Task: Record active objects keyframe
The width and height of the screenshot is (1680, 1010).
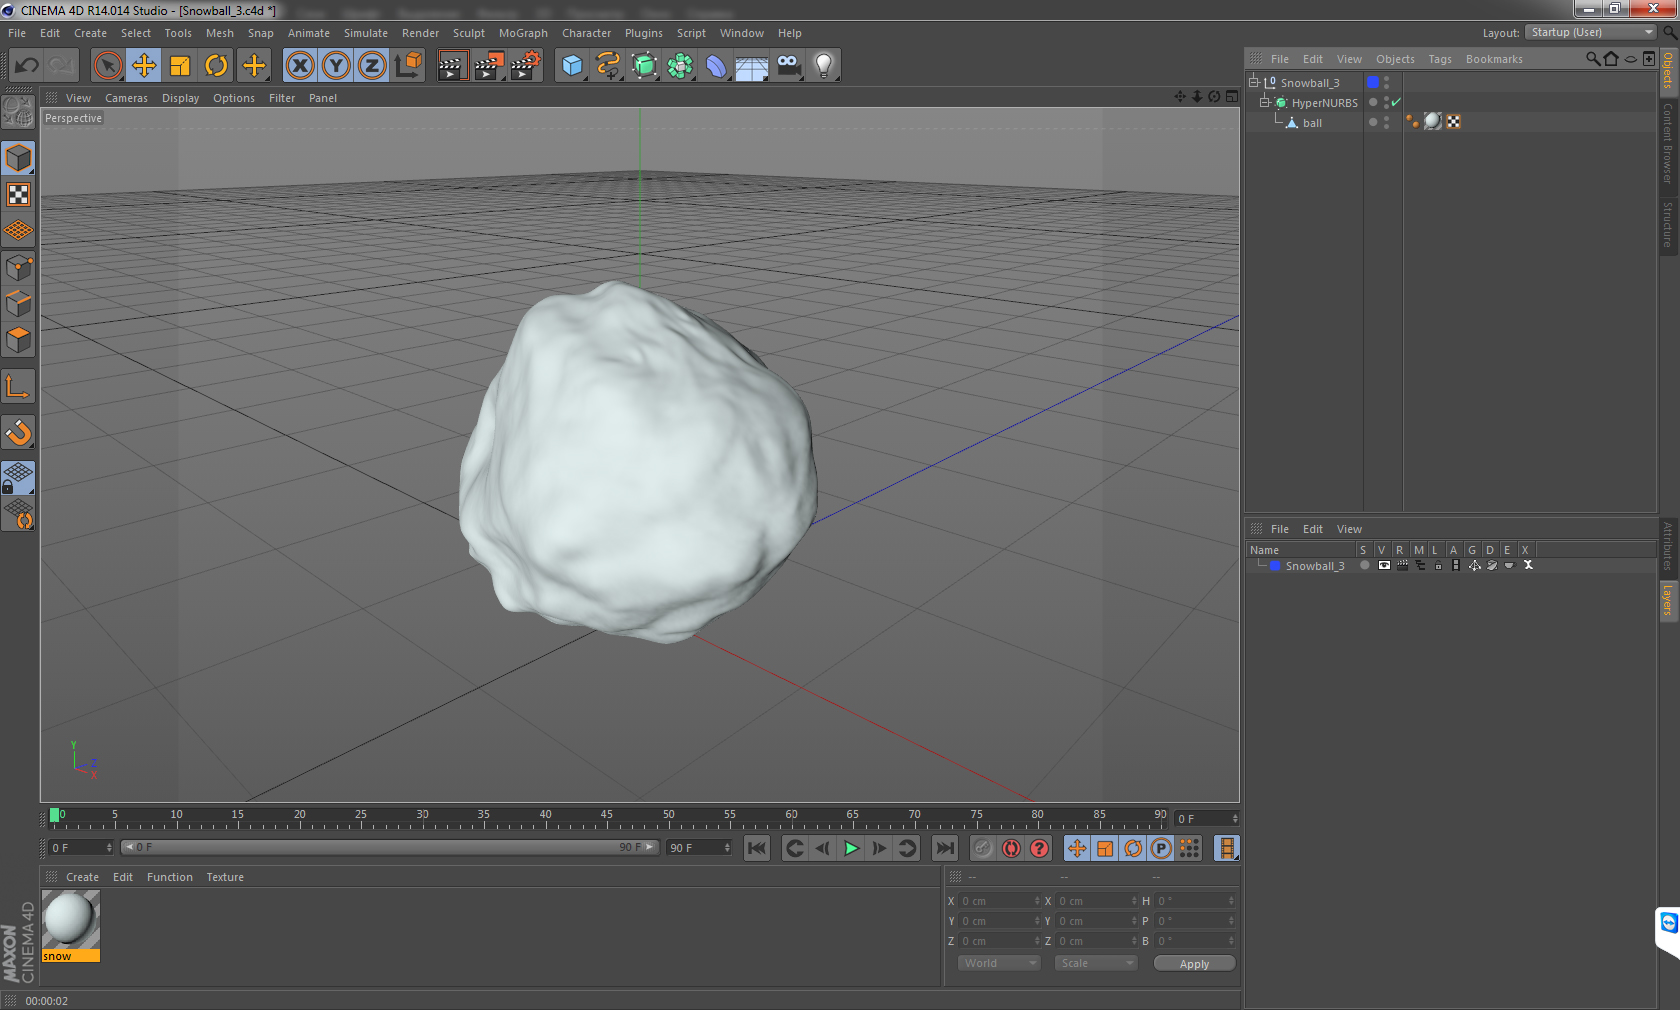Action: pyautogui.click(x=983, y=848)
